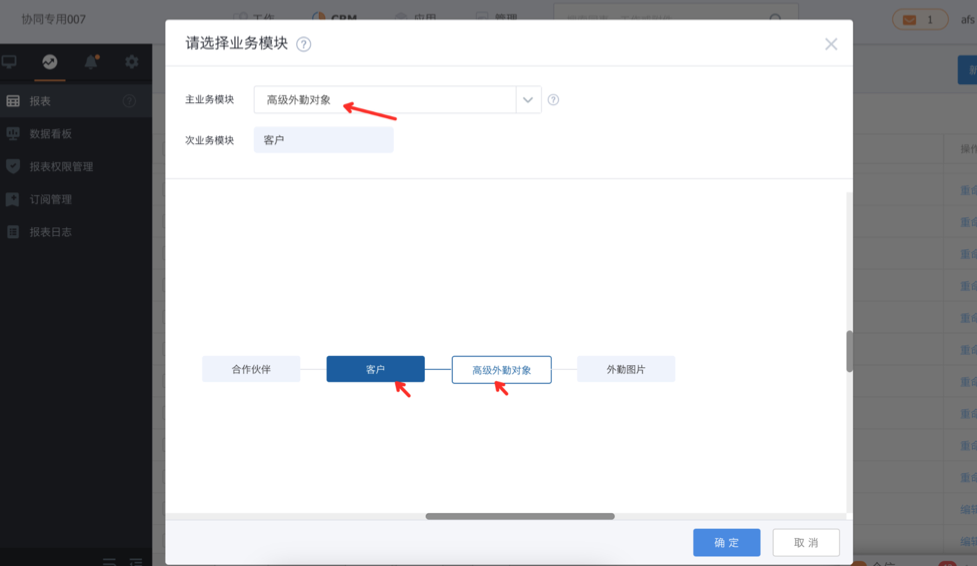The width and height of the screenshot is (977, 566).
Task: Open 报表权限管理 in the sidebar
Action: tap(76, 166)
